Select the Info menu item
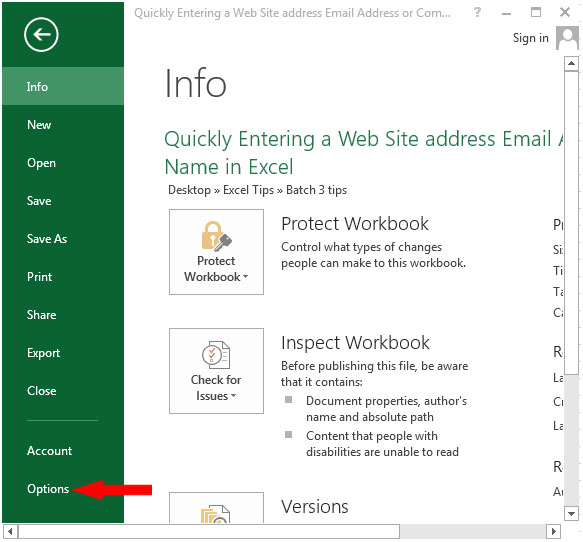583x542 pixels. [x=63, y=86]
